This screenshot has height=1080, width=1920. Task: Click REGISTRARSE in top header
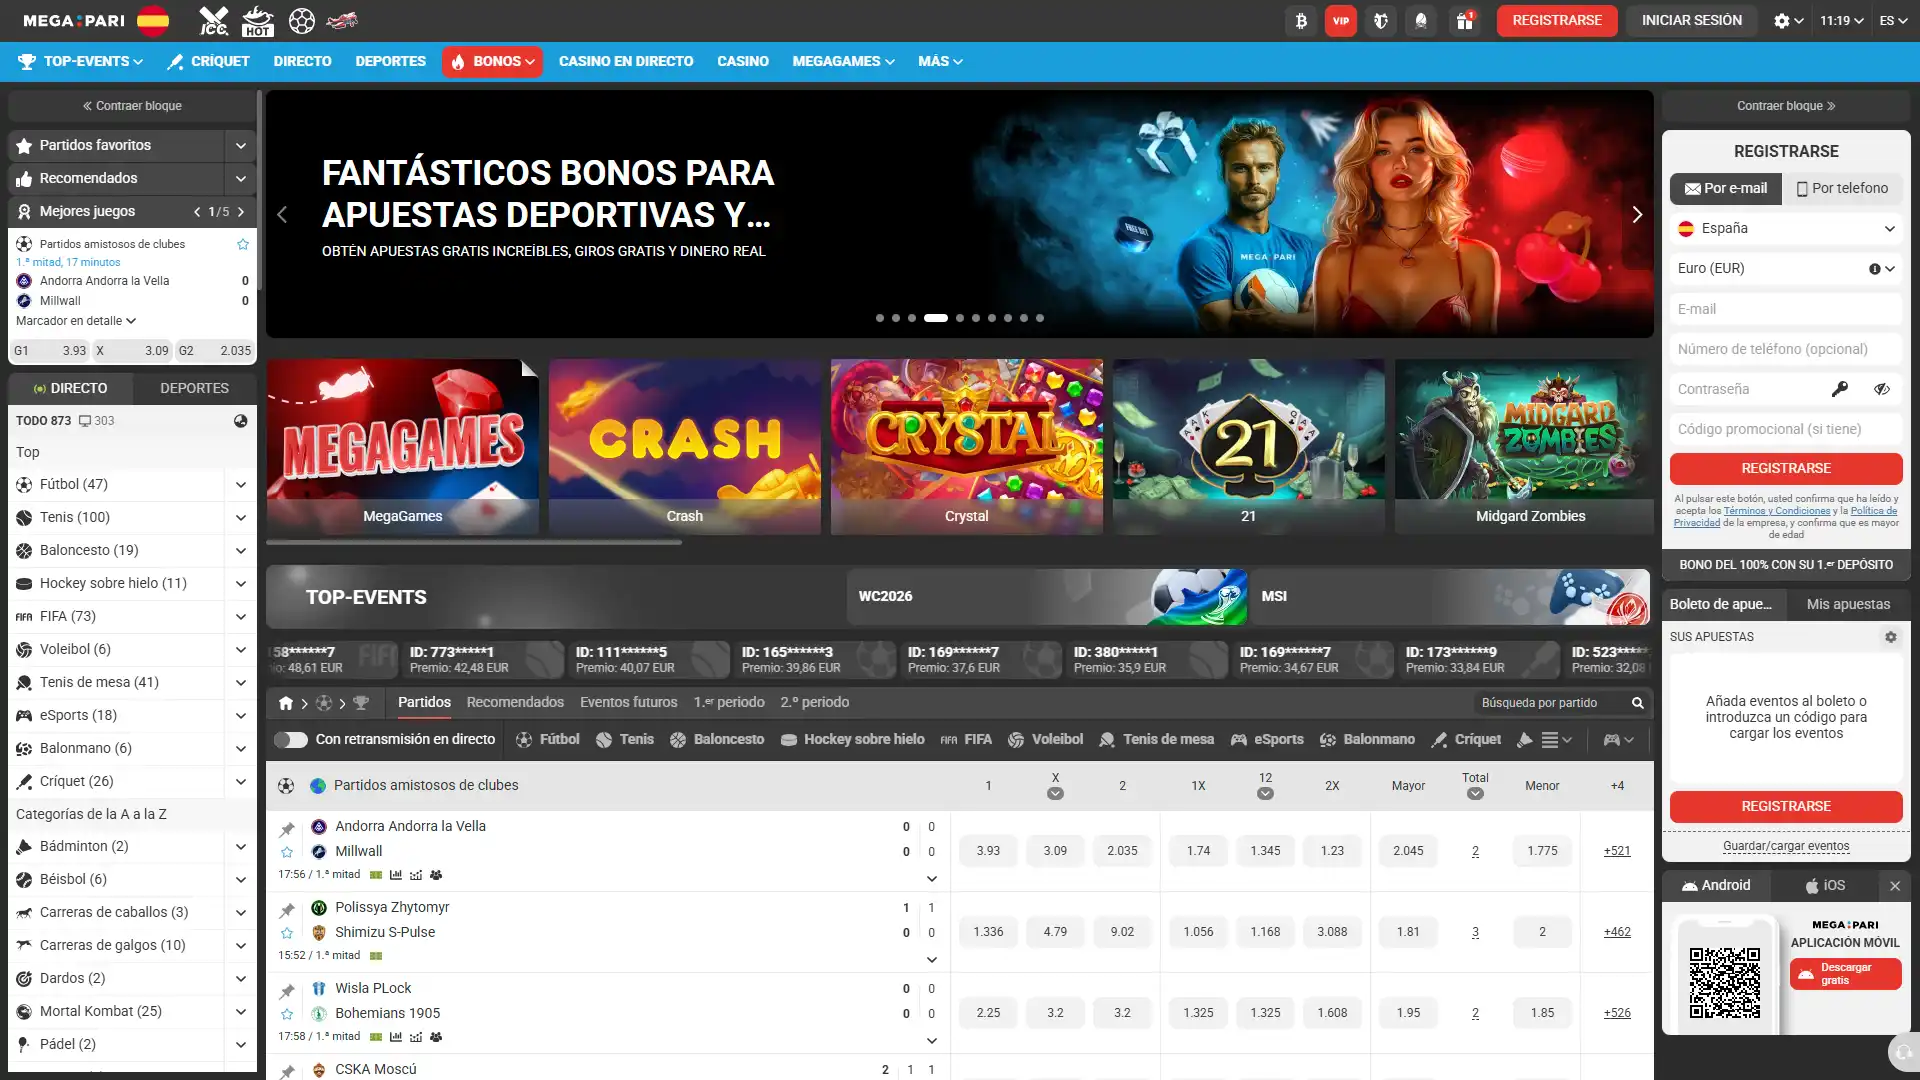[1557, 20]
